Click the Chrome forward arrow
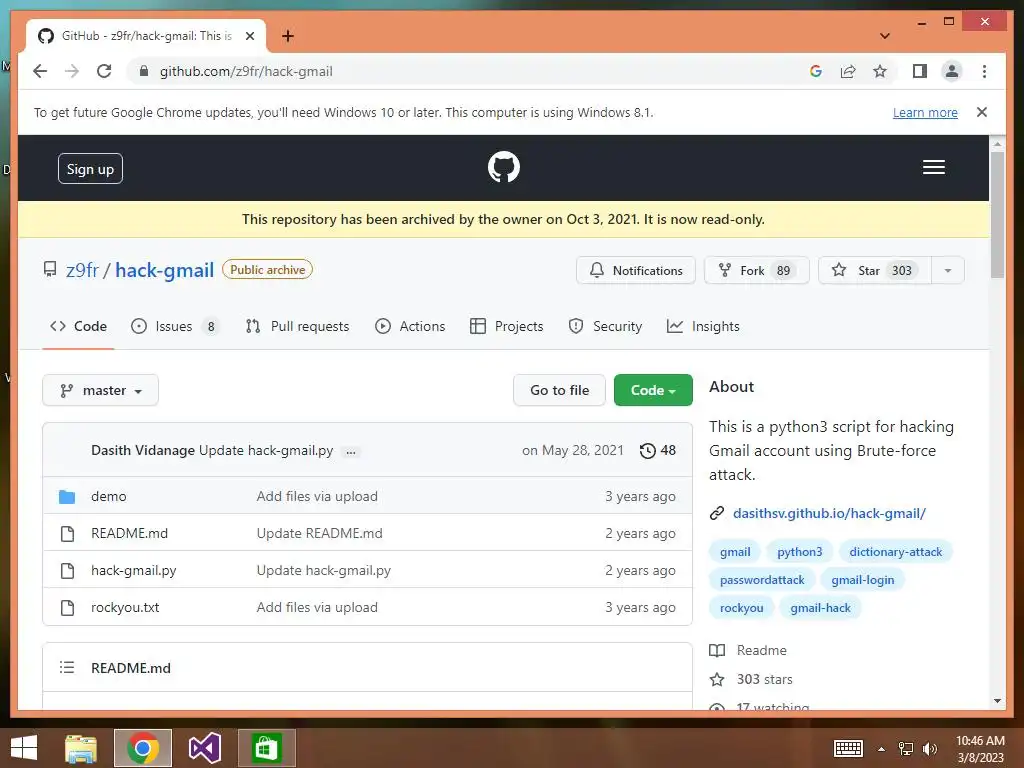Screen dimensions: 1024x768 [72, 71]
